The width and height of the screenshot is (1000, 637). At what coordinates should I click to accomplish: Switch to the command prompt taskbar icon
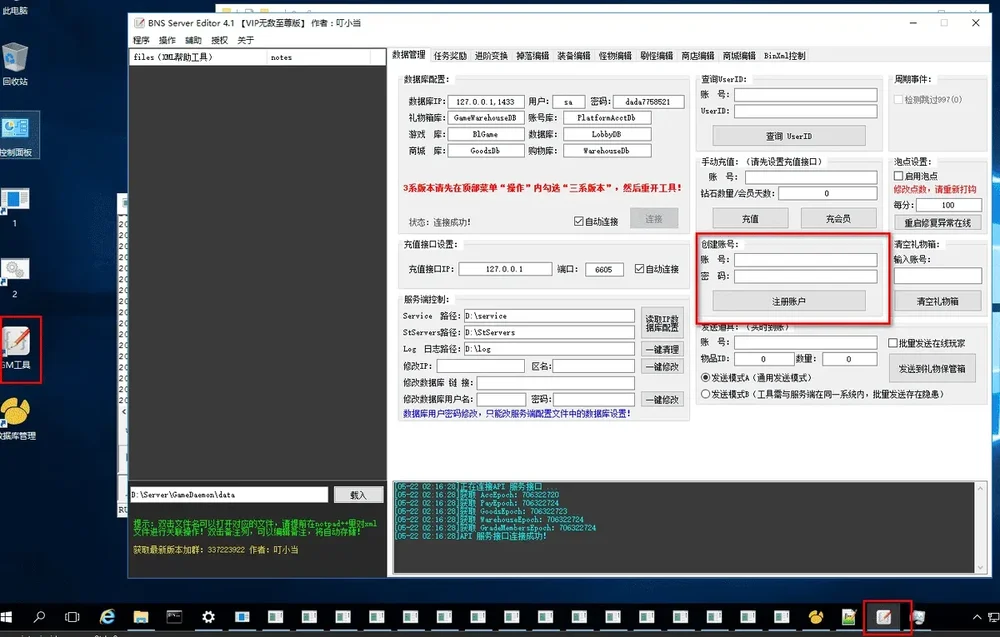pos(174,617)
